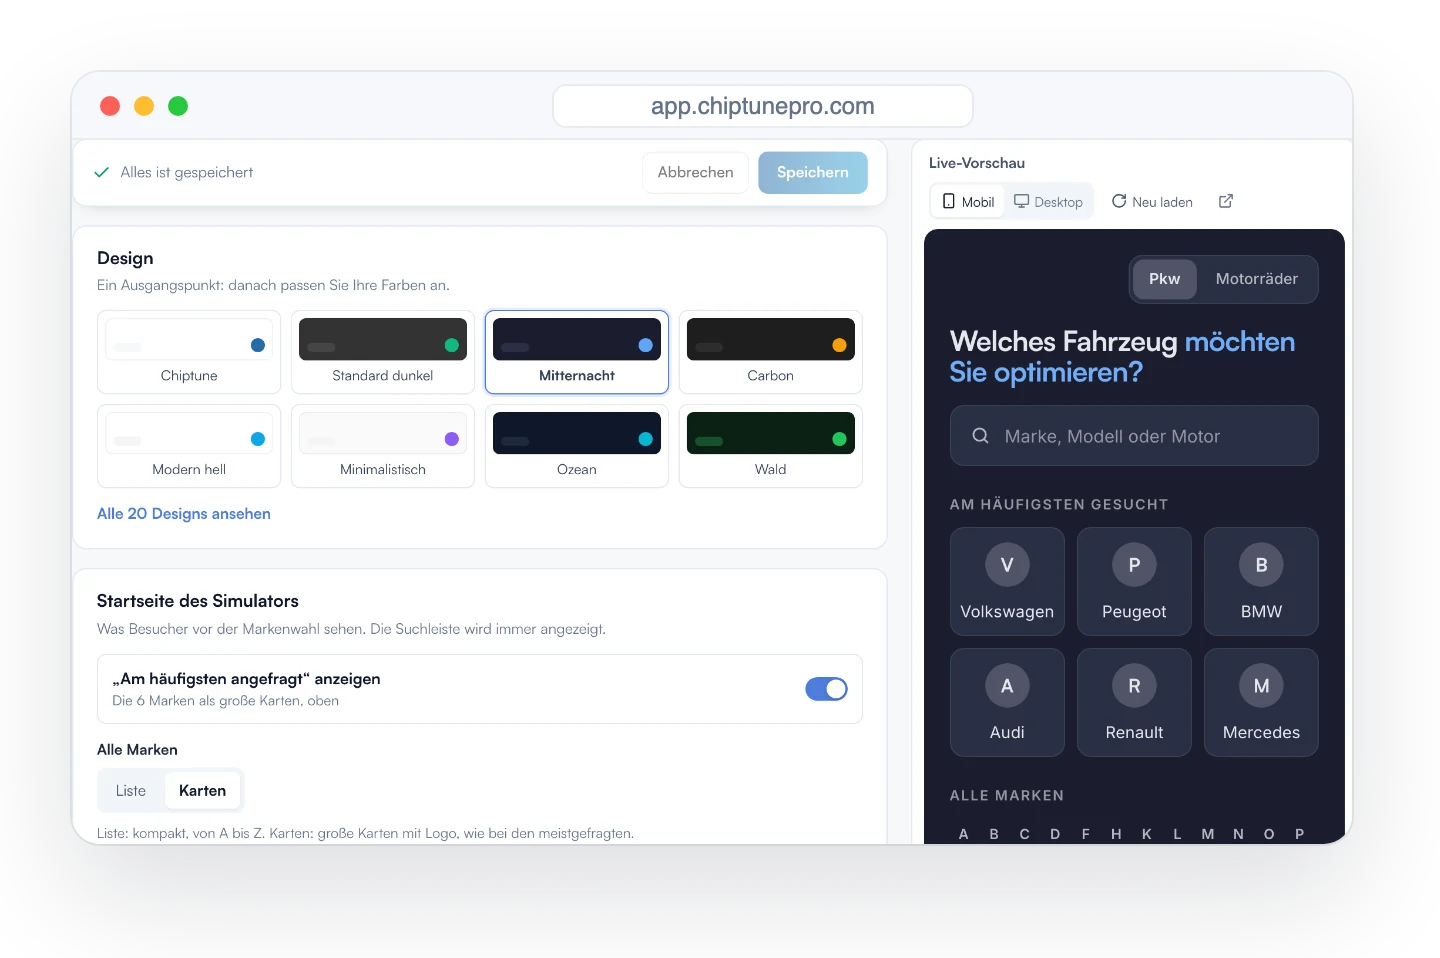Screen dimensions: 1440x958
Task: Choose the Ozean design theme
Action: [577, 446]
